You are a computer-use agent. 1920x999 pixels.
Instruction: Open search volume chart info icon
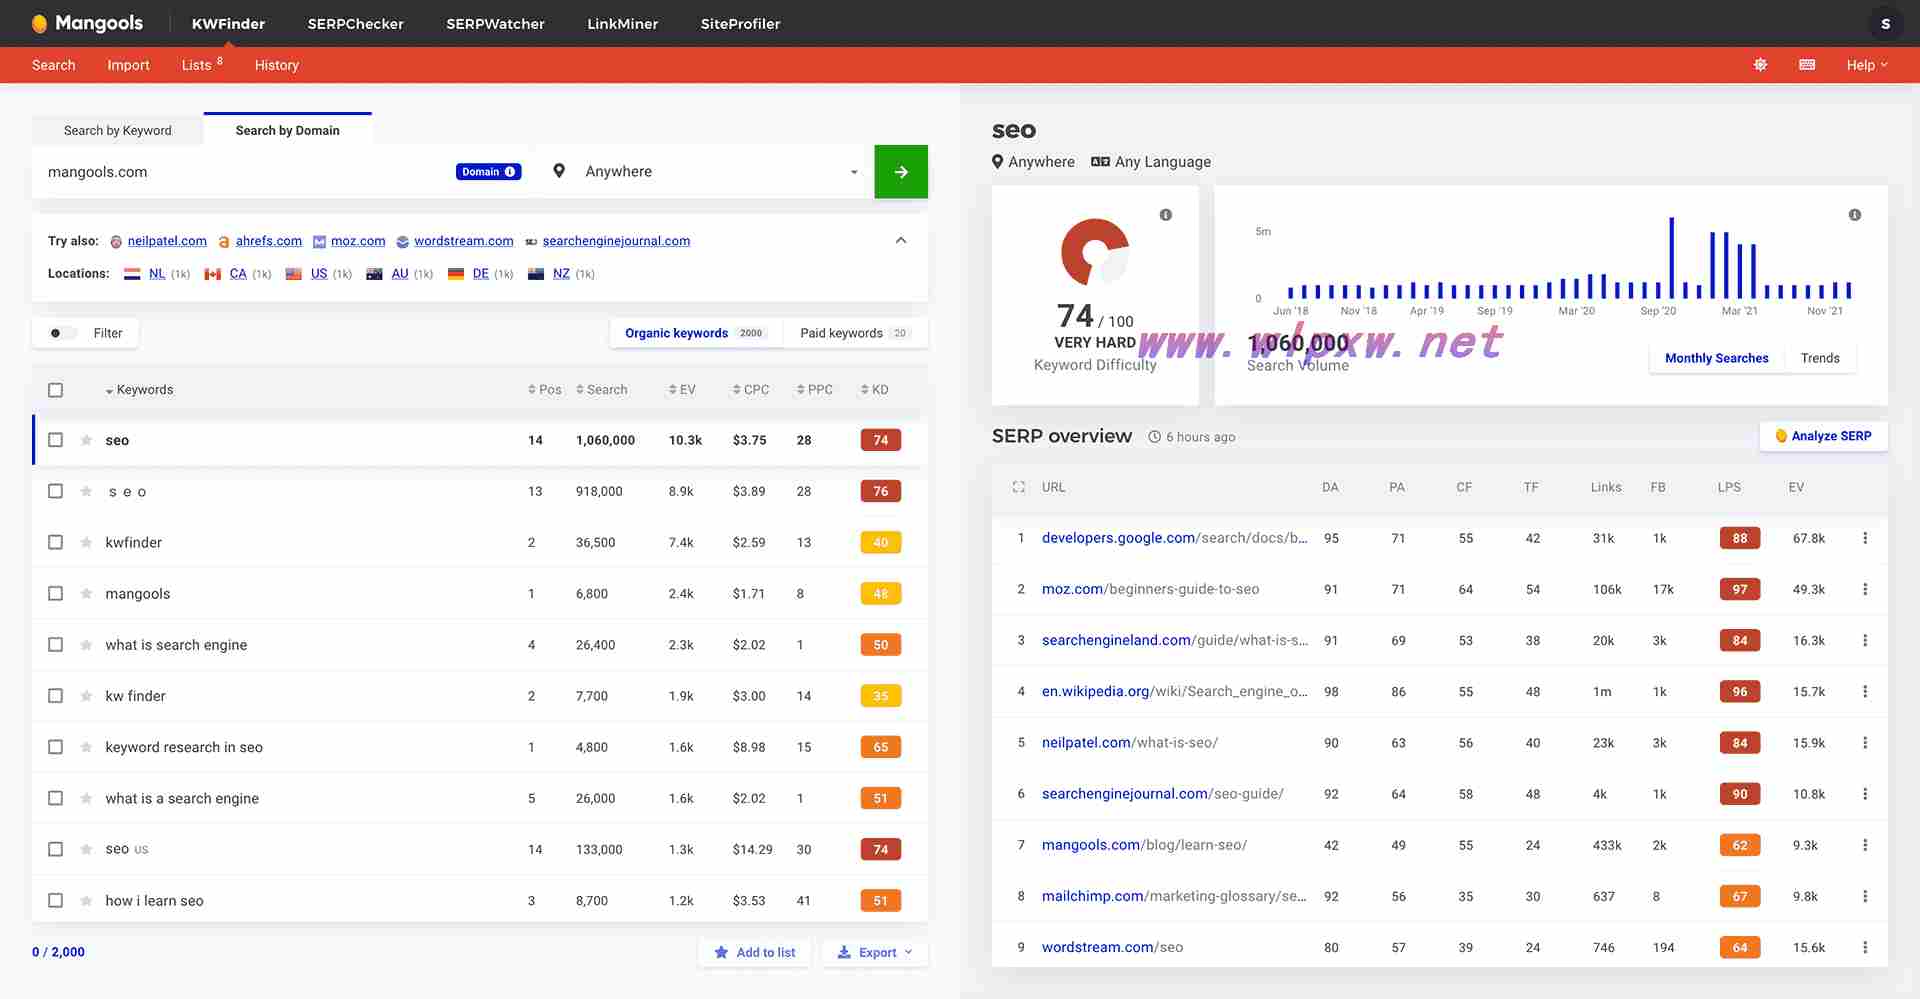click(1855, 215)
